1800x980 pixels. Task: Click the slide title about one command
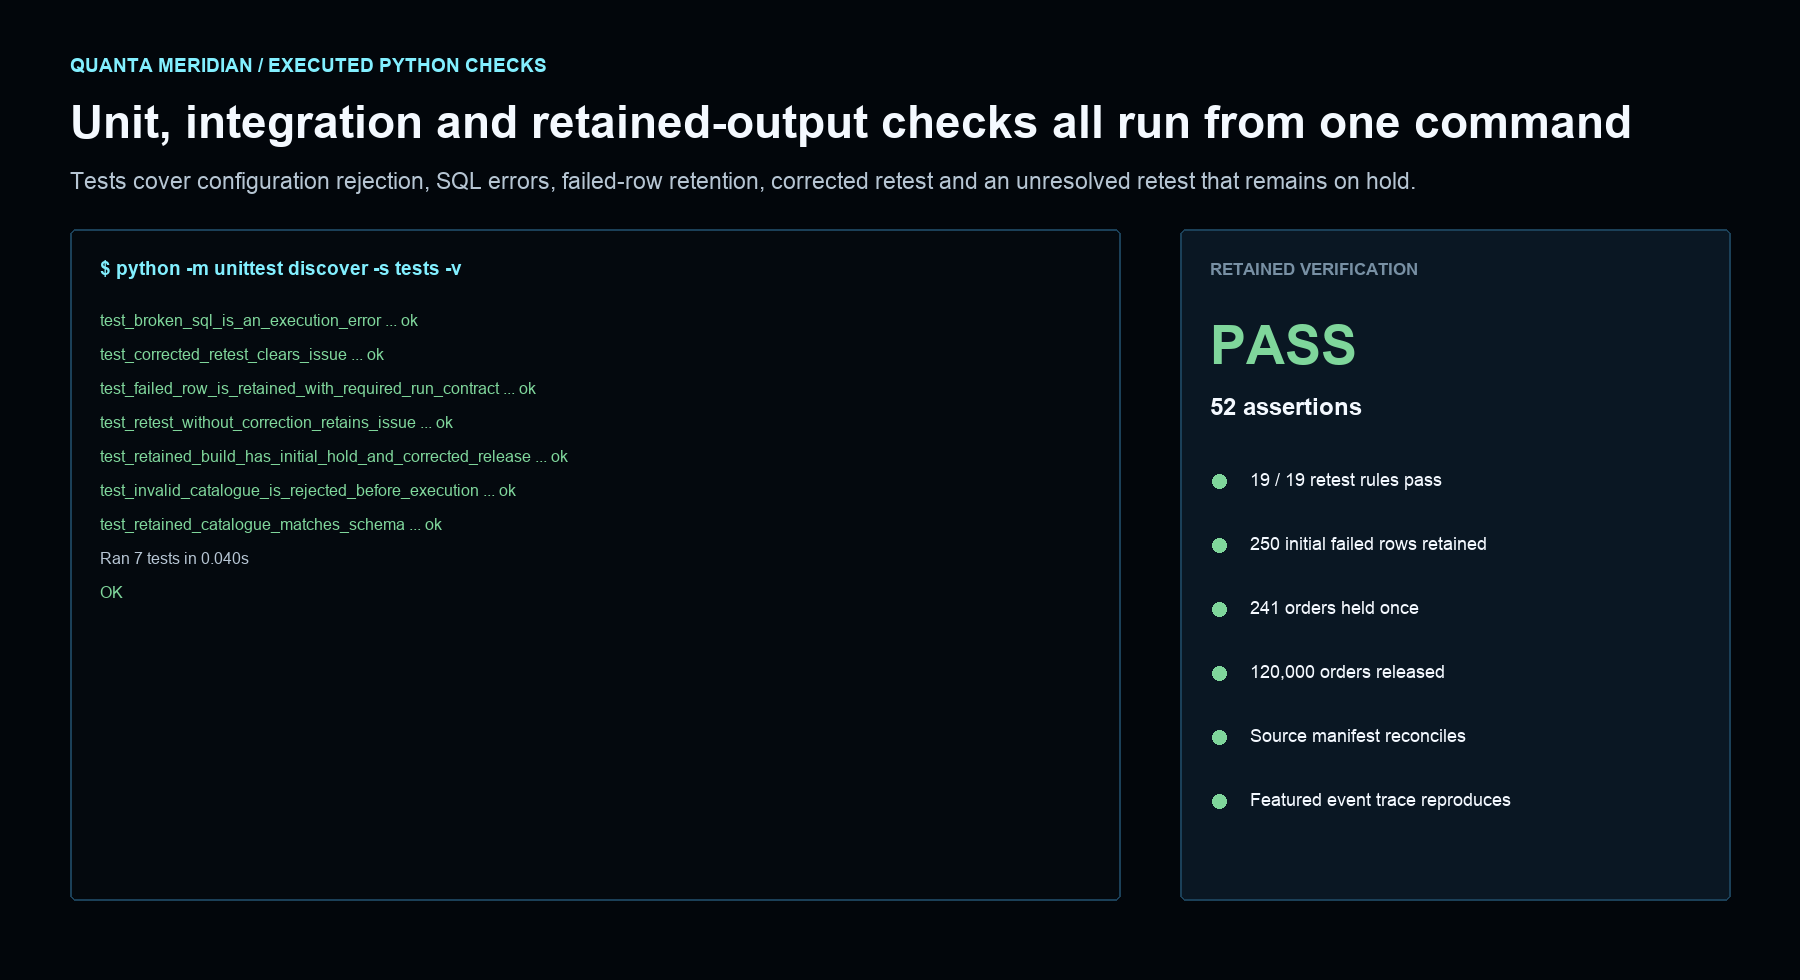(850, 123)
